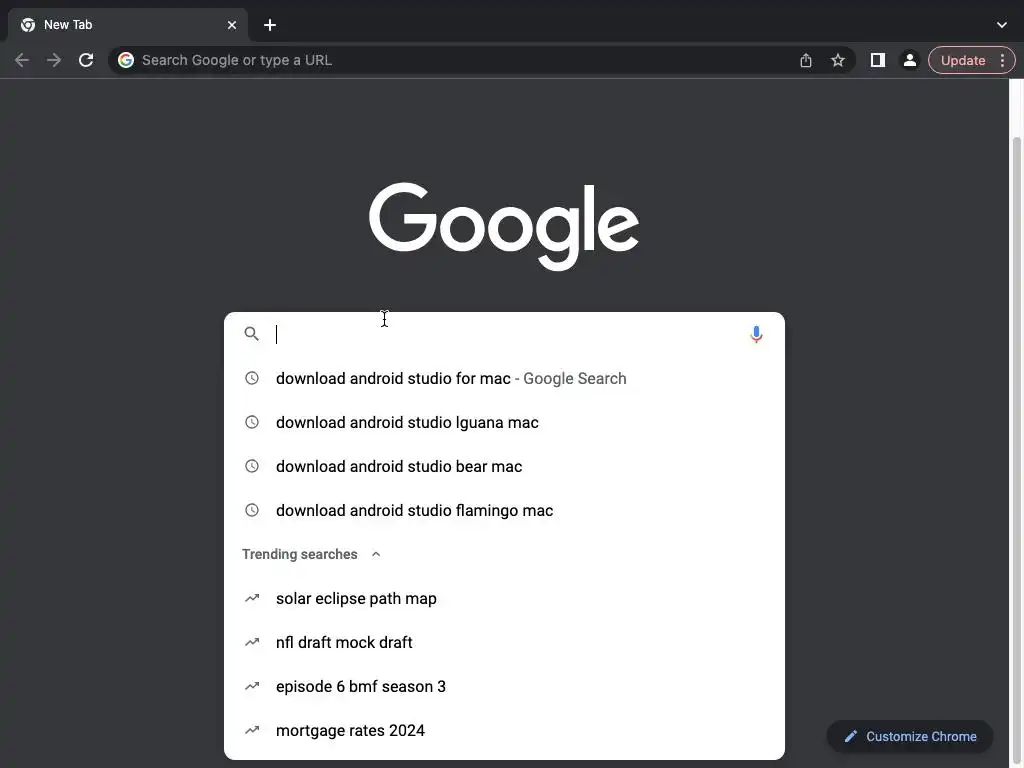Click trending arrow icon beside mortgage rates
The width and height of the screenshot is (1024, 768).
point(251,730)
